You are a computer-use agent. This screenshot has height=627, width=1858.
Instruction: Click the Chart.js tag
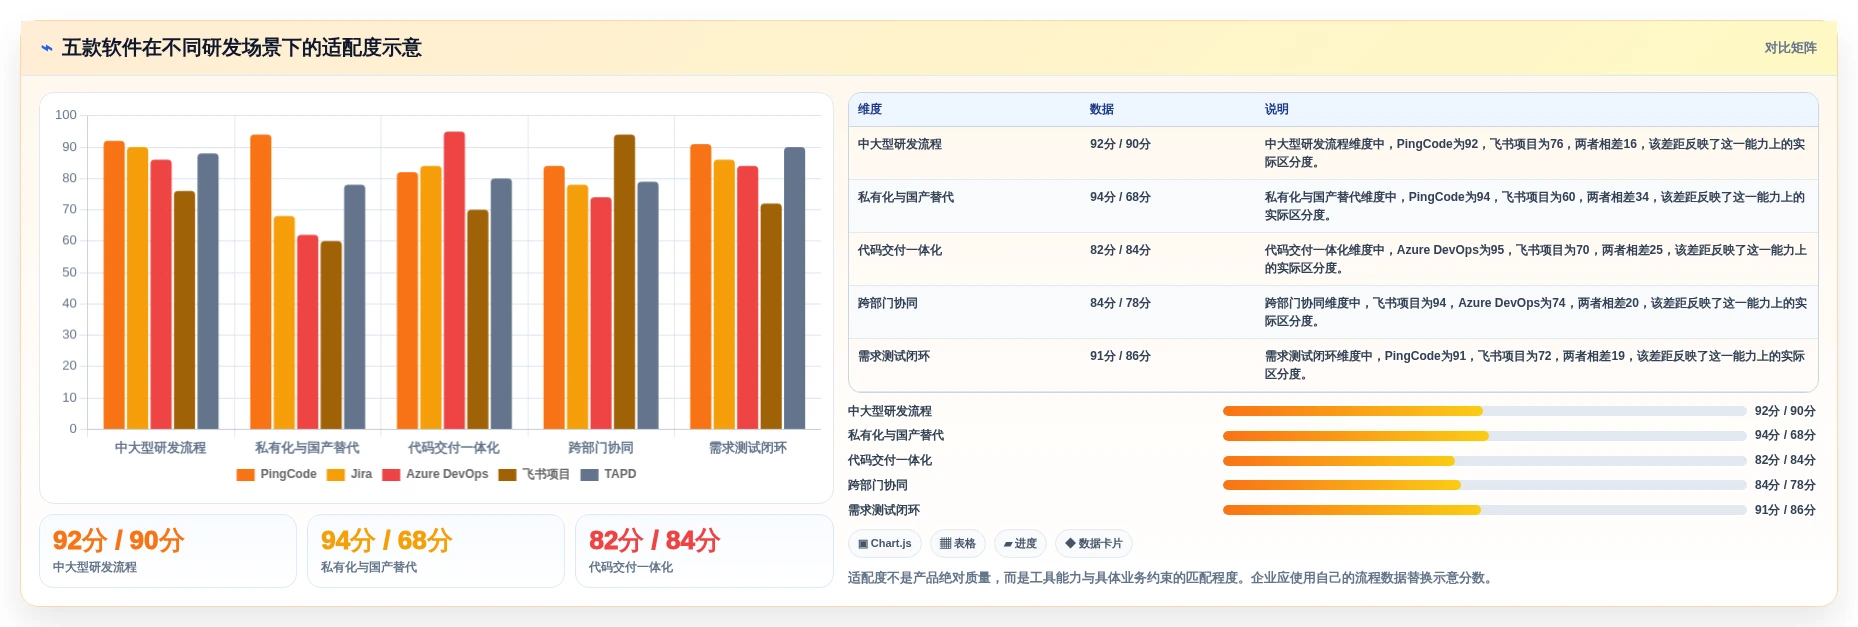[x=885, y=544]
